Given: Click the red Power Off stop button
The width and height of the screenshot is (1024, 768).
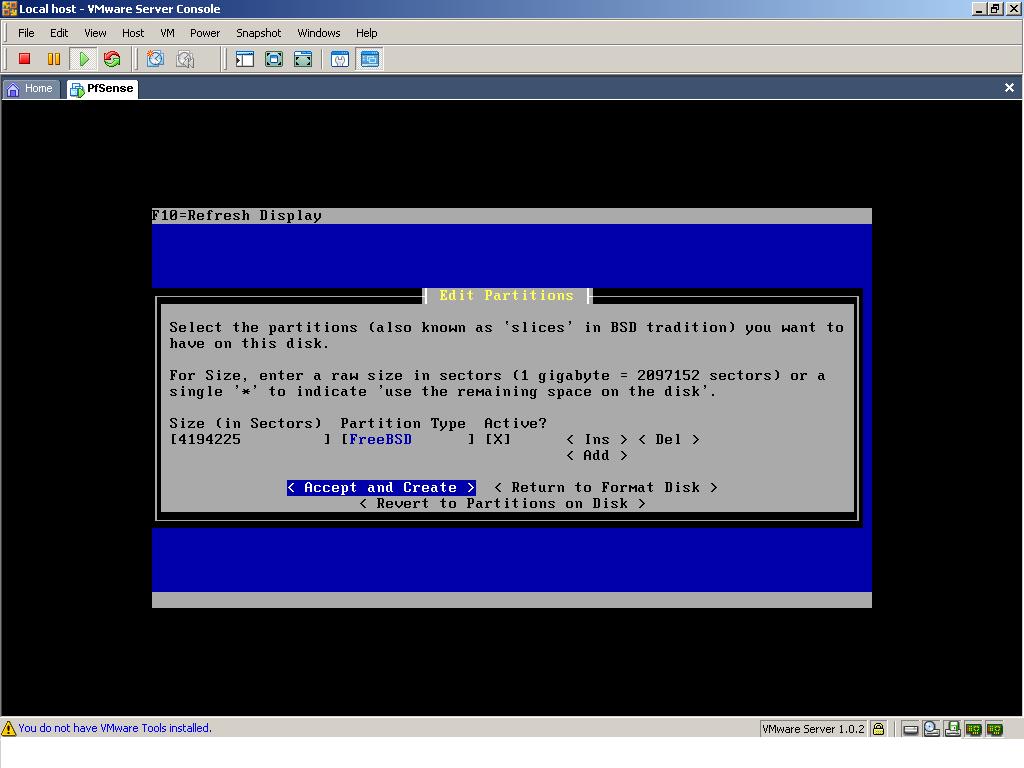Looking at the screenshot, I should pyautogui.click(x=25, y=59).
